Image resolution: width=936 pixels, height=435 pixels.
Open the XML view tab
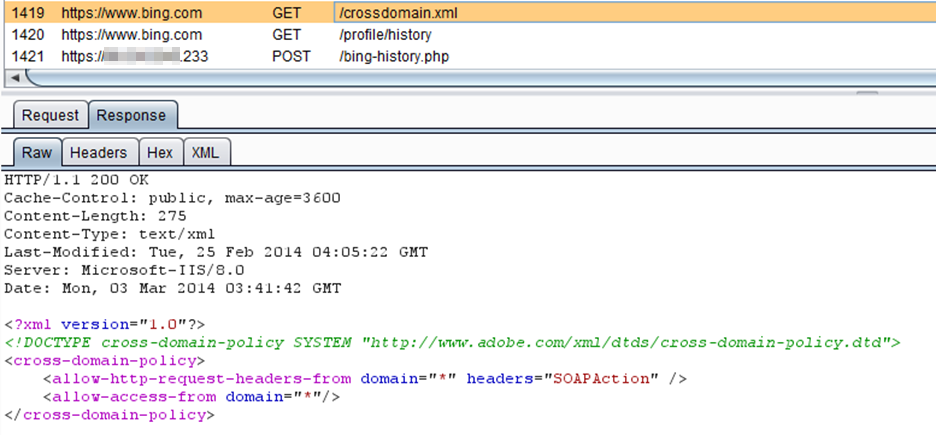(x=205, y=153)
